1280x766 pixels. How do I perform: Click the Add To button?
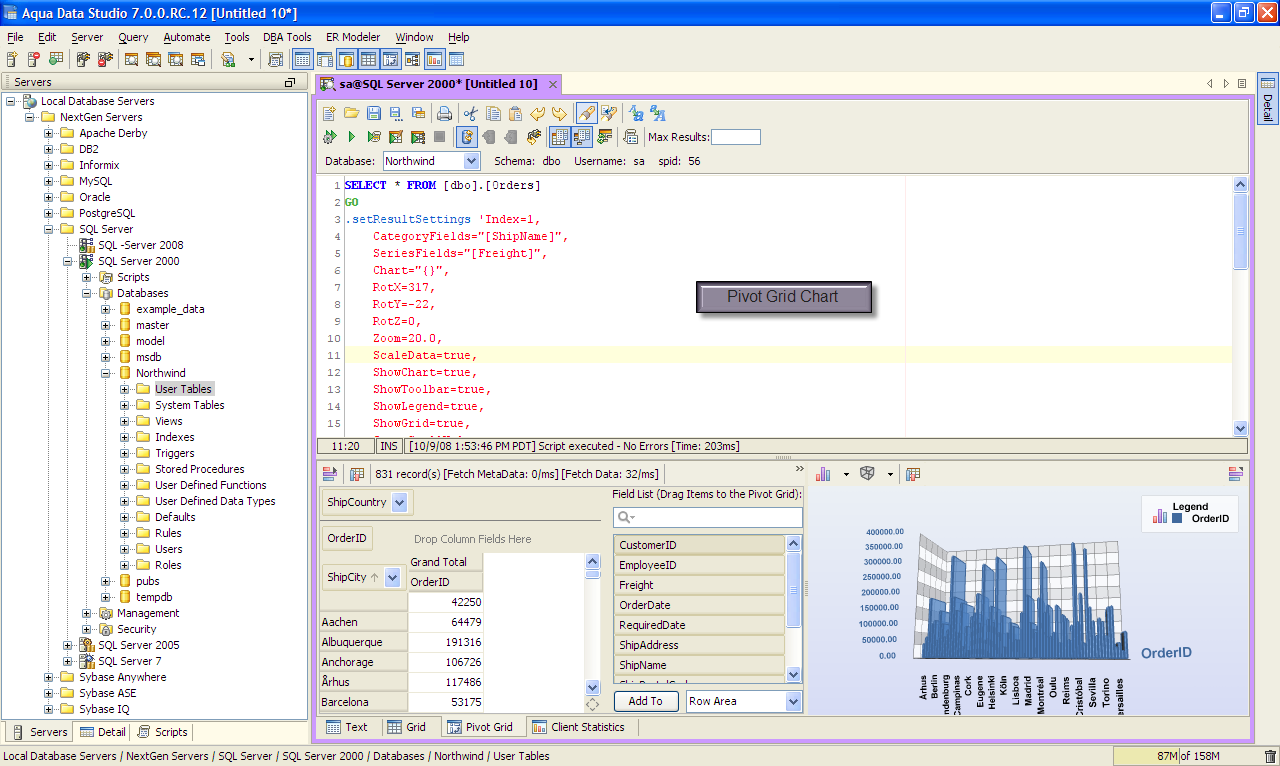(645, 701)
